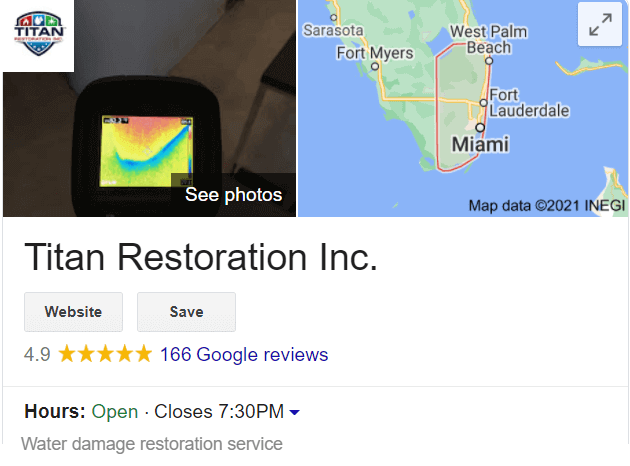The image size is (630, 466).
Task: Click the Titan Restoration logo thumbnail
Action: [39, 35]
